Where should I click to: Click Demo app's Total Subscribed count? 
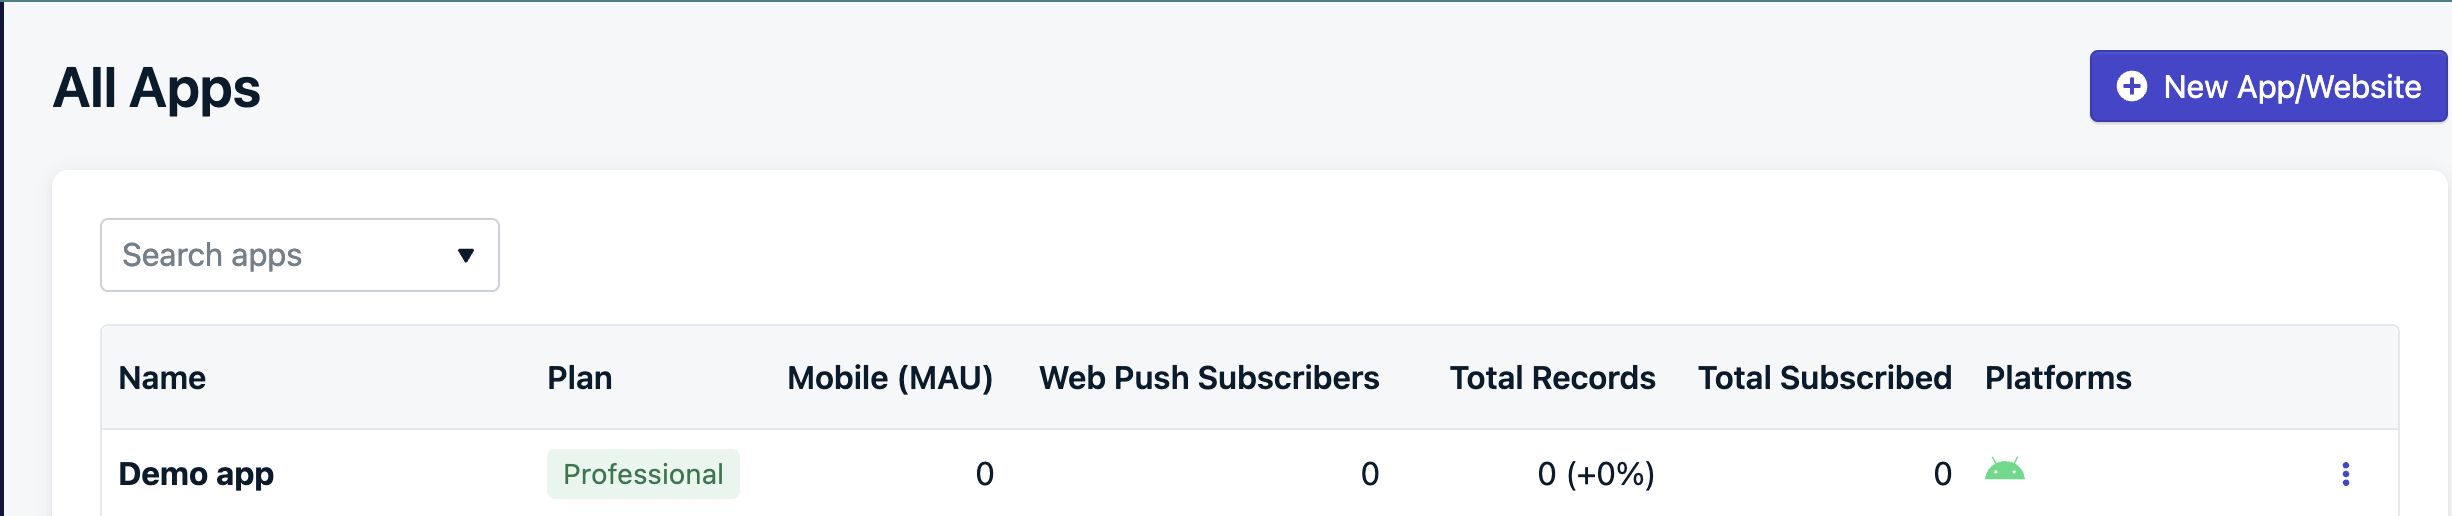pyautogui.click(x=1942, y=474)
